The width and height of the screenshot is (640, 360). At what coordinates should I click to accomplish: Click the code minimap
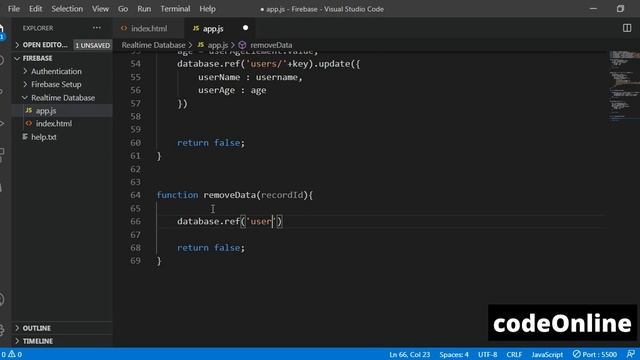(x=624, y=86)
